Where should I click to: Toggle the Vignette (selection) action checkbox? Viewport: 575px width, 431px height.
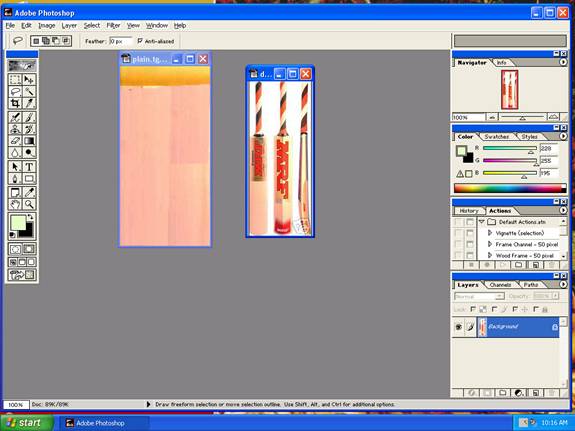458,233
